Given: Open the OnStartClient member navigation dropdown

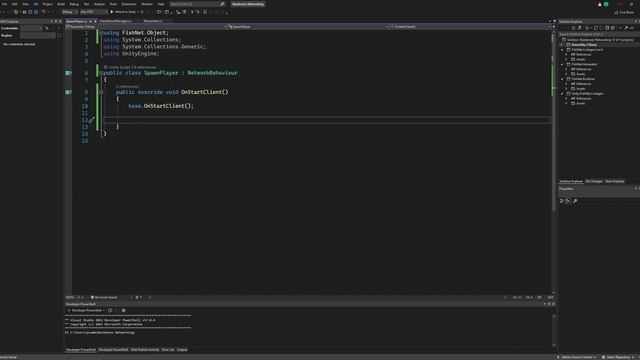Looking at the screenshot, I should point(469,27).
